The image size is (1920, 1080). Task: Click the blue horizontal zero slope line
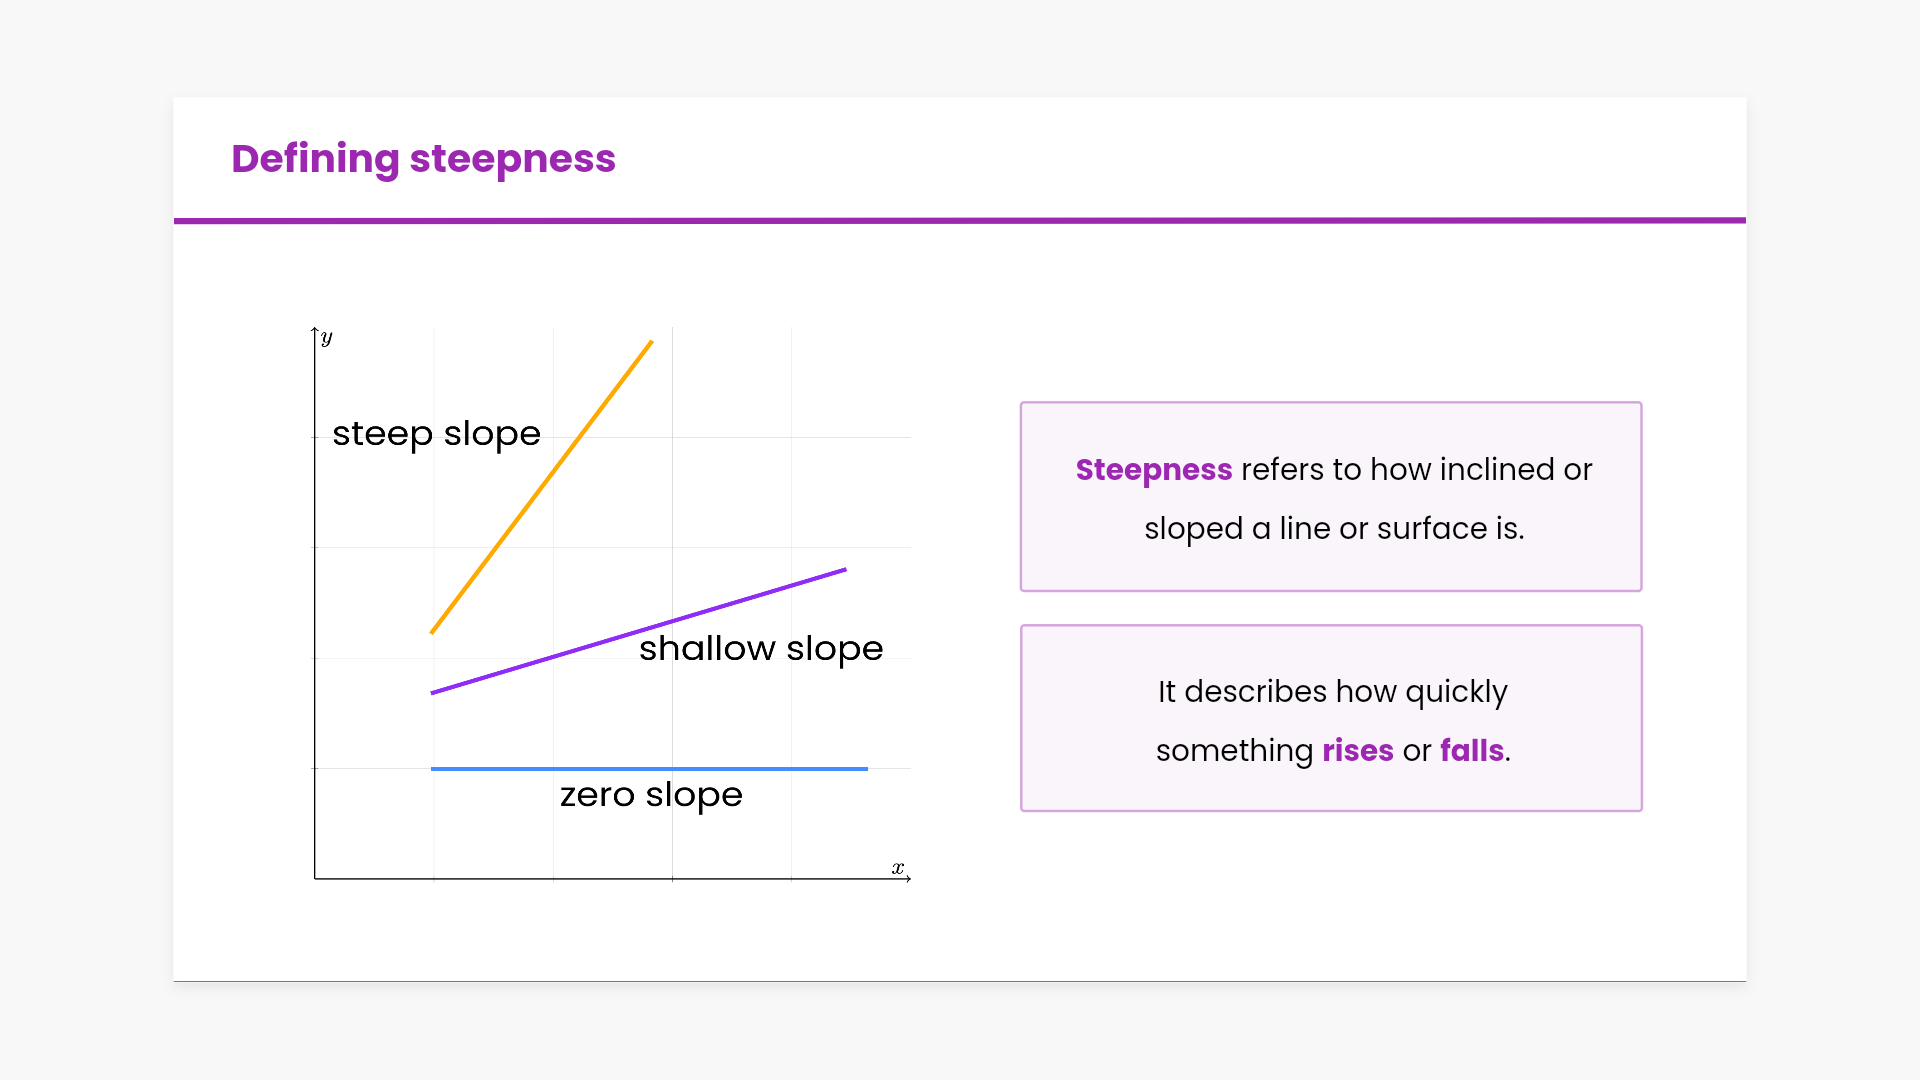tap(649, 768)
